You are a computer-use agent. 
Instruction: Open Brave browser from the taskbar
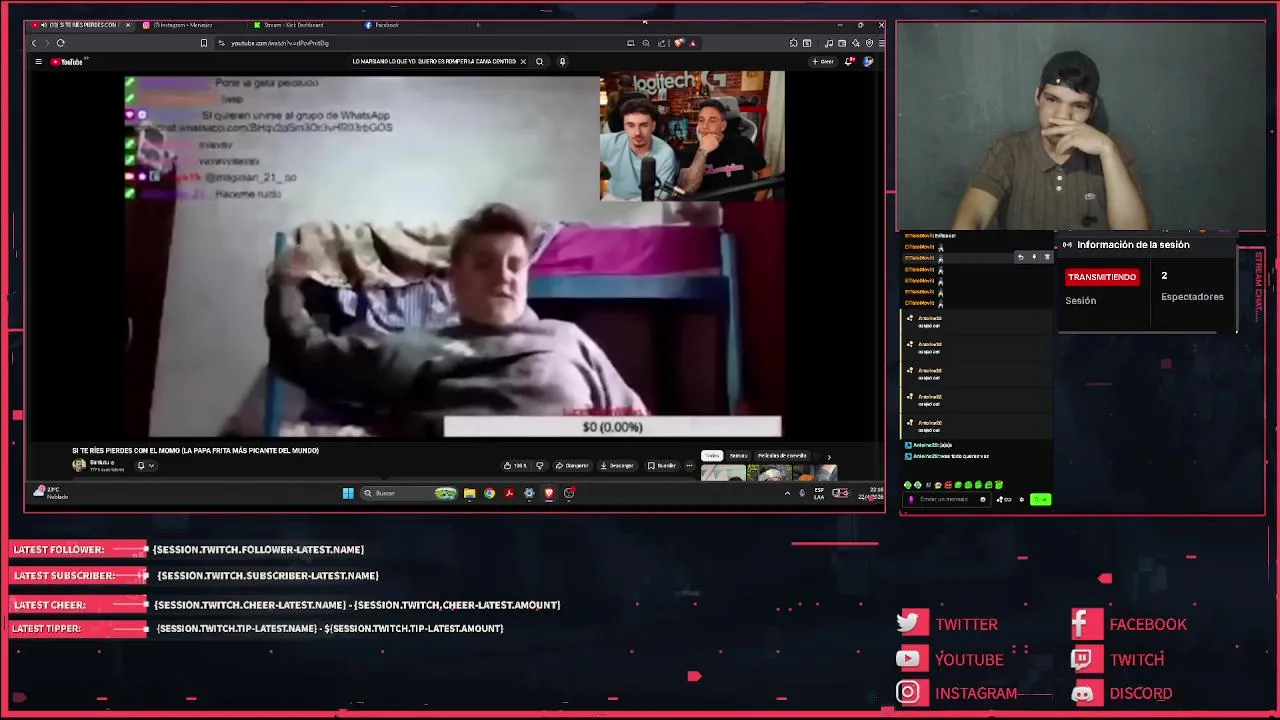click(x=549, y=493)
